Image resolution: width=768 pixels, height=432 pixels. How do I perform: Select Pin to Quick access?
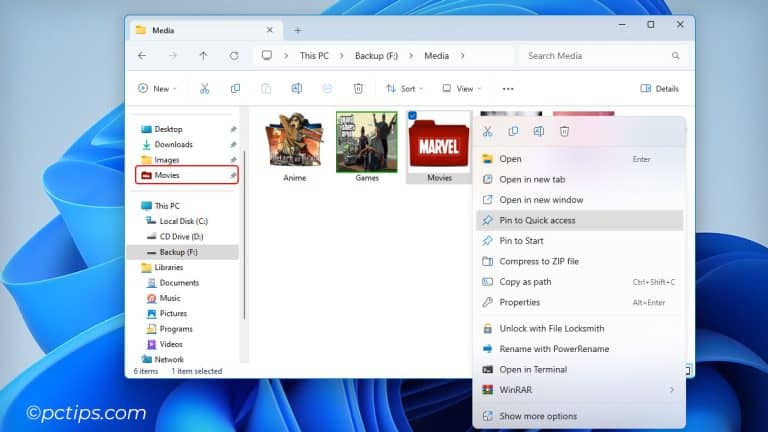(x=579, y=220)
